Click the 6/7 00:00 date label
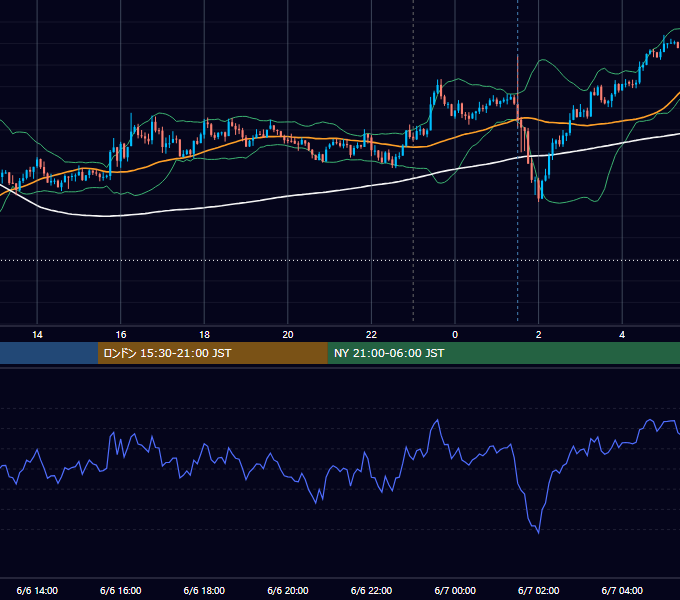Image resolution: width=680 pixels, height=600 pixels. click(455, 590)
